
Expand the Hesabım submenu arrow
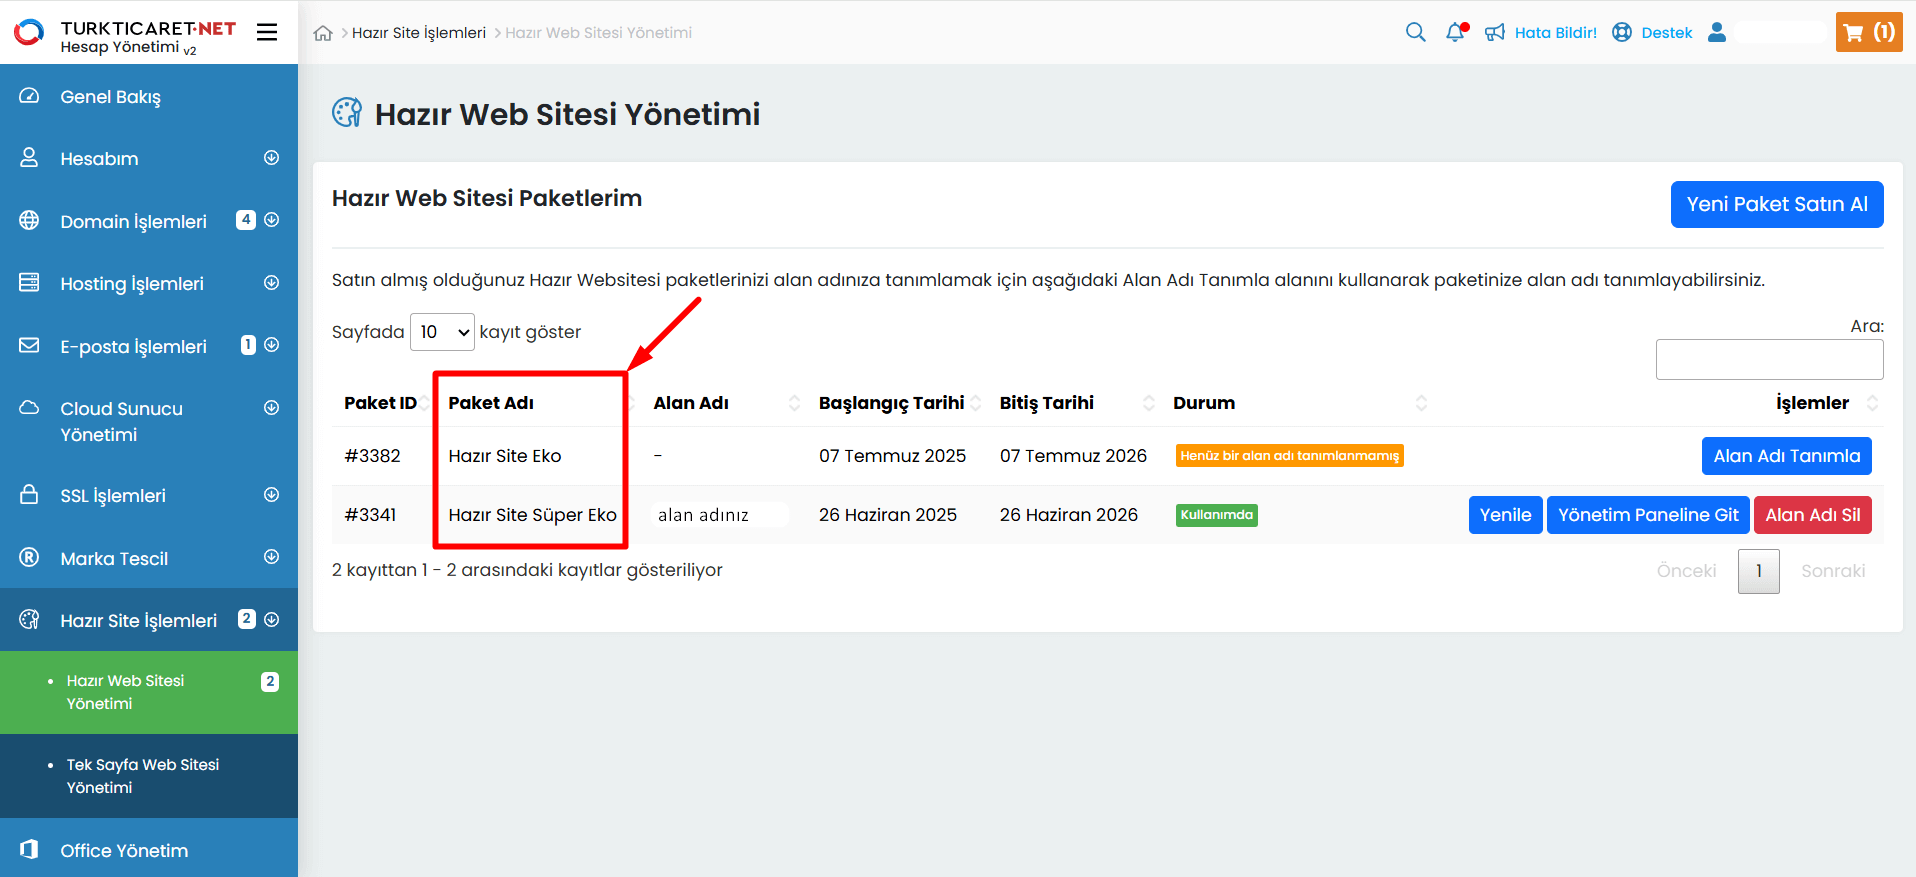[x=271, y=158]
